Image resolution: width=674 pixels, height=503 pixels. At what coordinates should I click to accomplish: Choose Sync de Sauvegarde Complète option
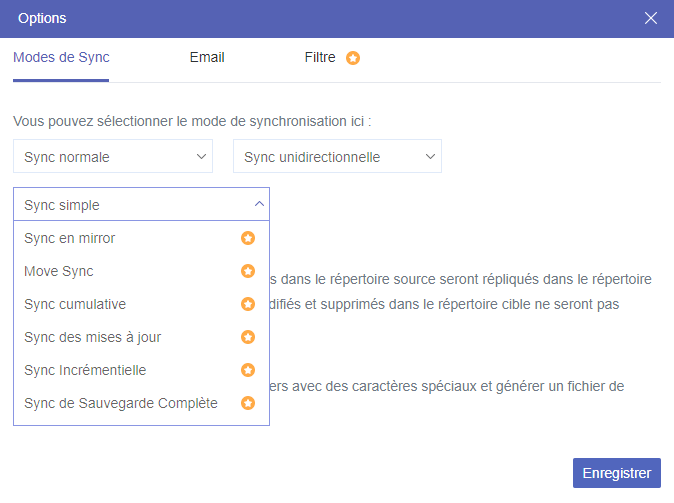121,403
